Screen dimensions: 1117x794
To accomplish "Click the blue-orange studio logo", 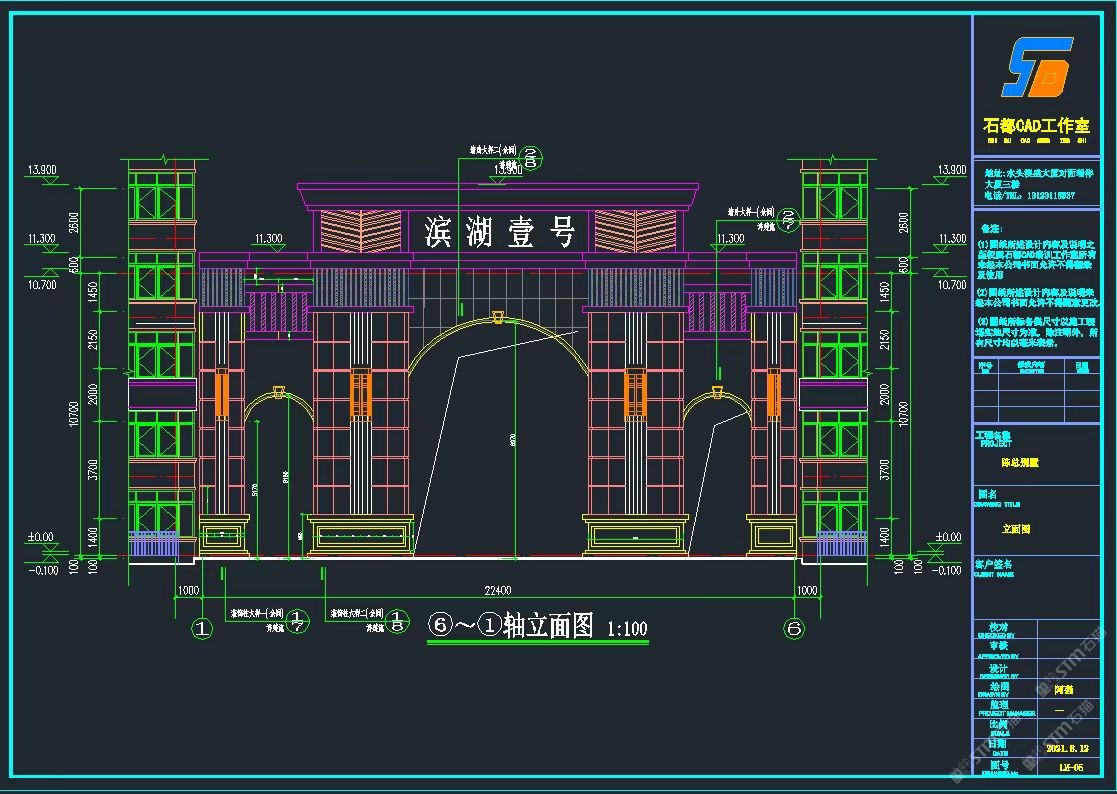I will (x=1037, y=66).
